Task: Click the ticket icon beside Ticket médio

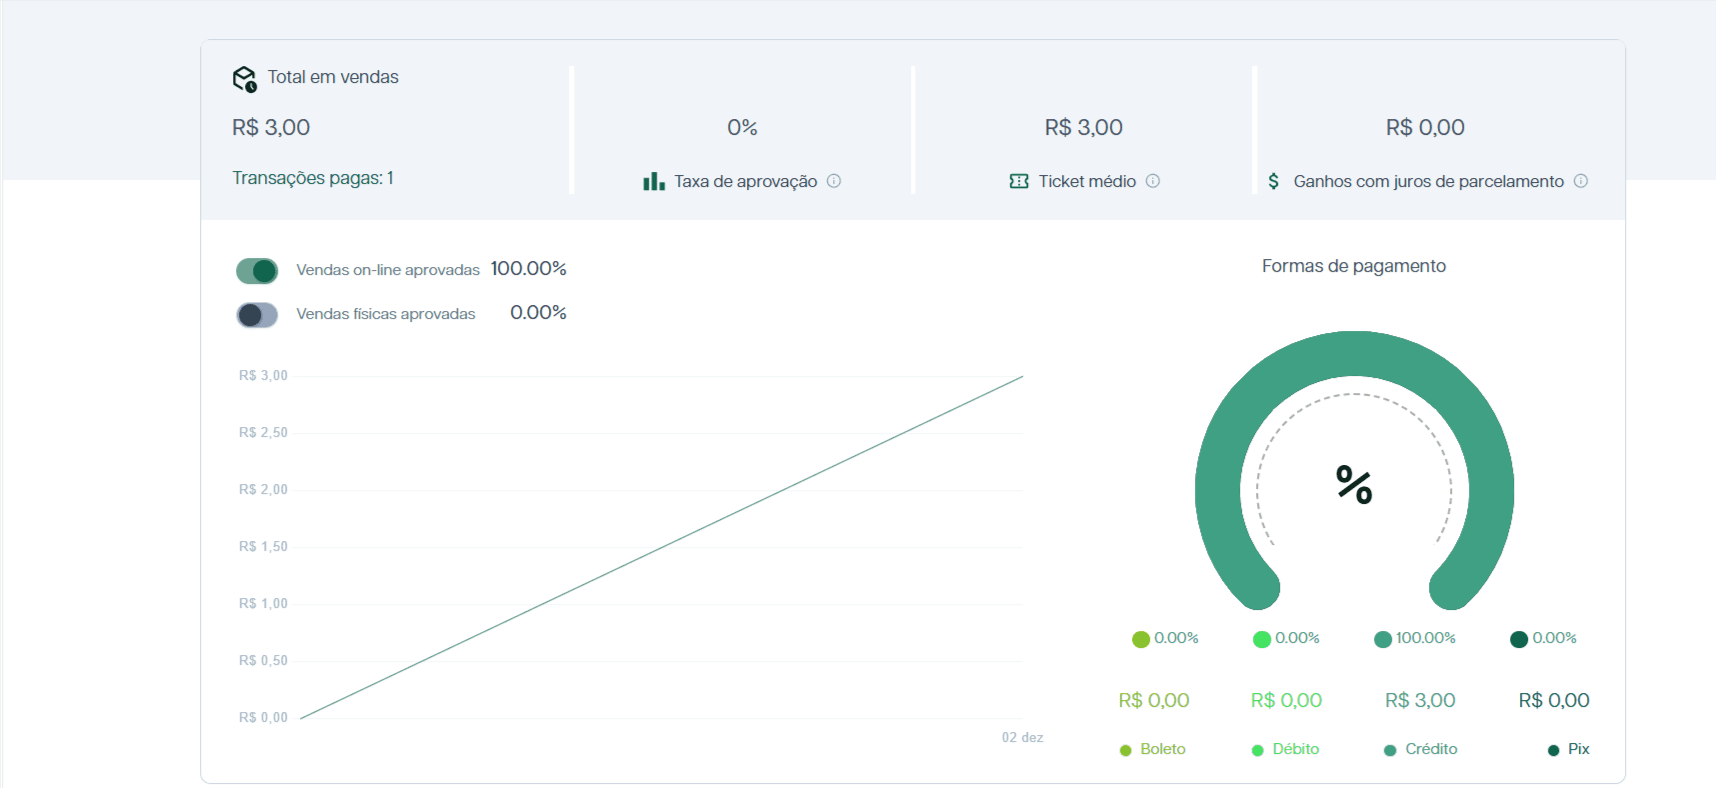Action: [1018, 181]
